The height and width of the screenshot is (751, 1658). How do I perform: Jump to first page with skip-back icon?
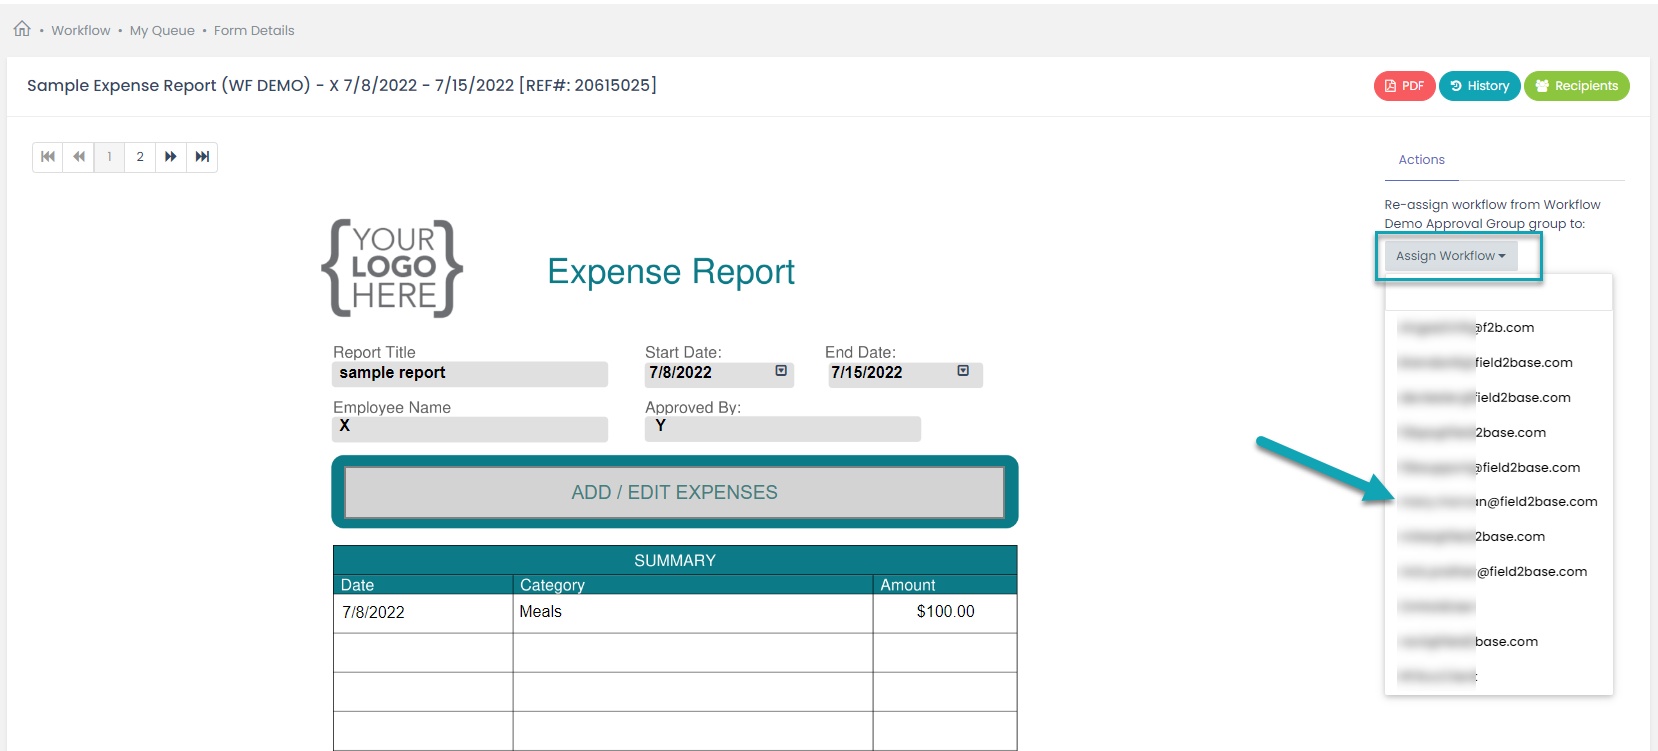tap(48, 157)
